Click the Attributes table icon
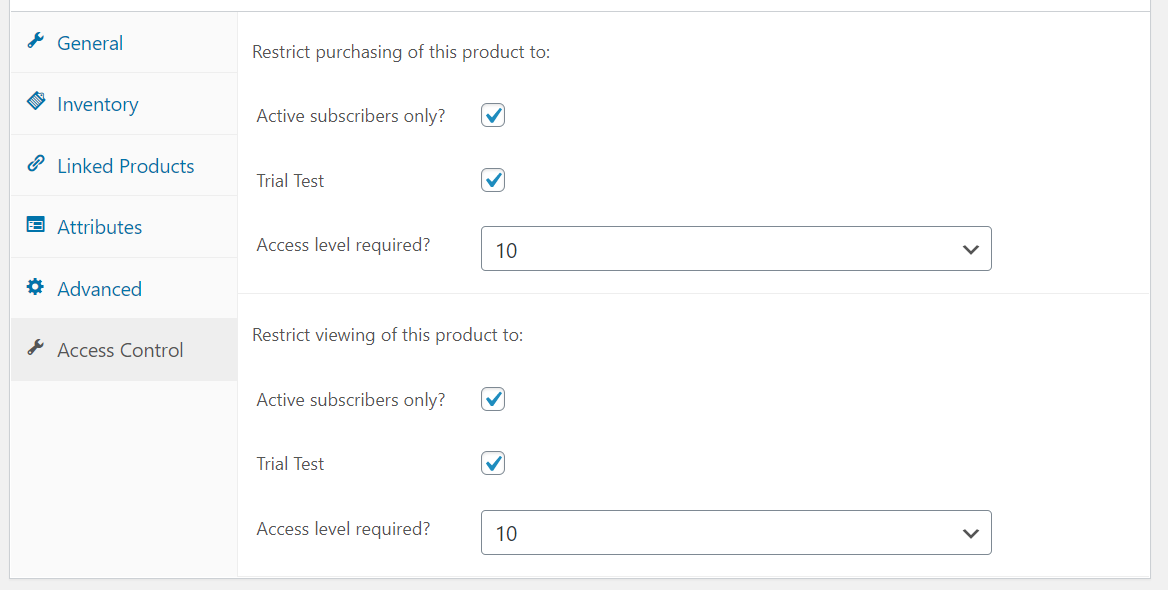Viewport: 1168px width, 590px height. pos(36,225)
